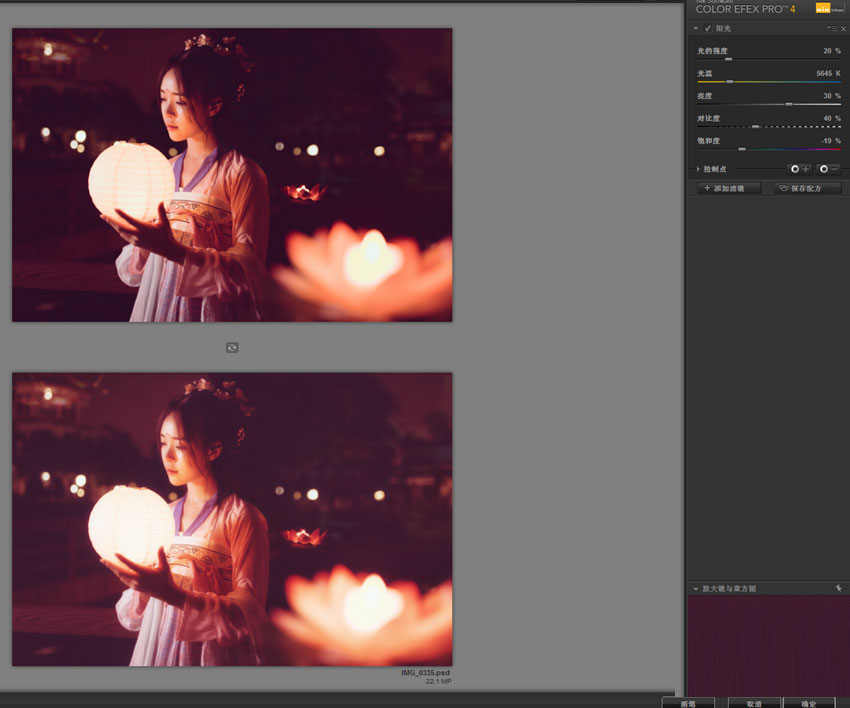Click the 饱和度 slider handle
850x708 pixels.
pos(741,149)
